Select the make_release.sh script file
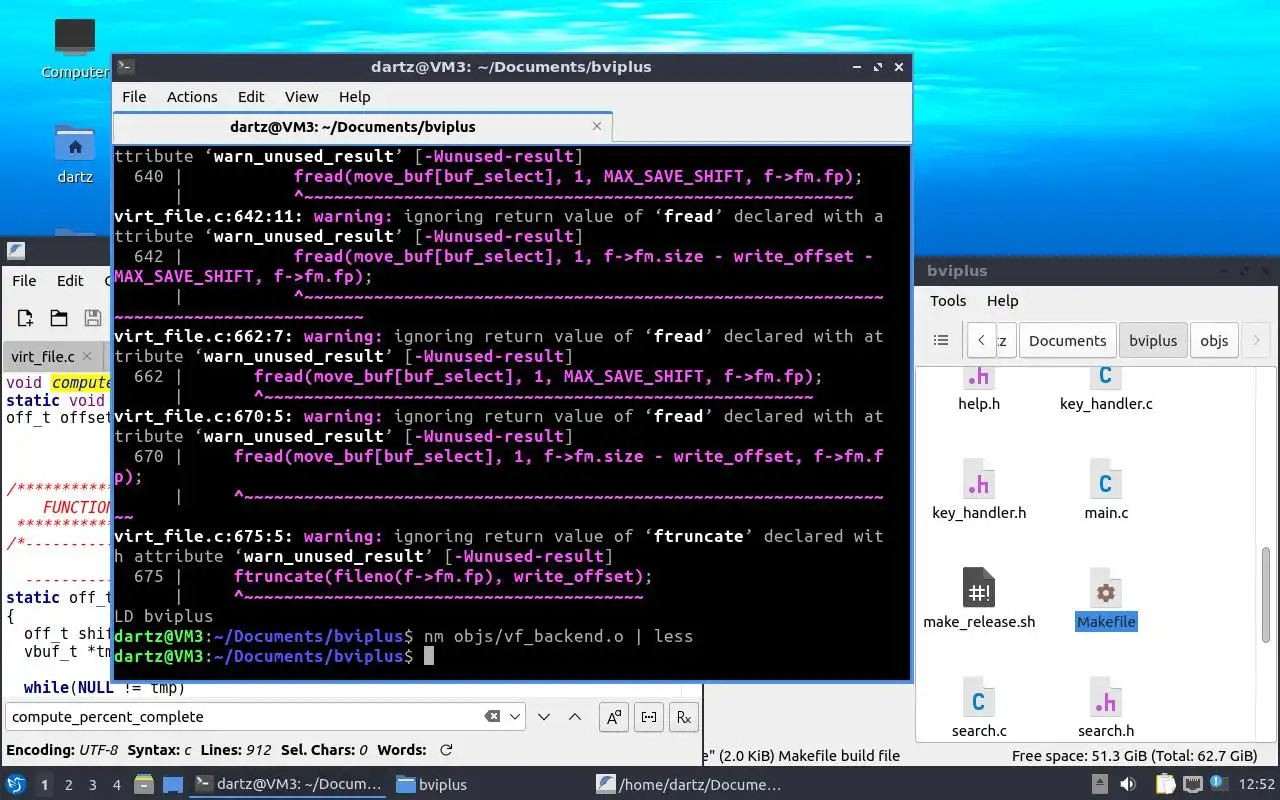1280x800 pixels. click(x=979, y=599)
